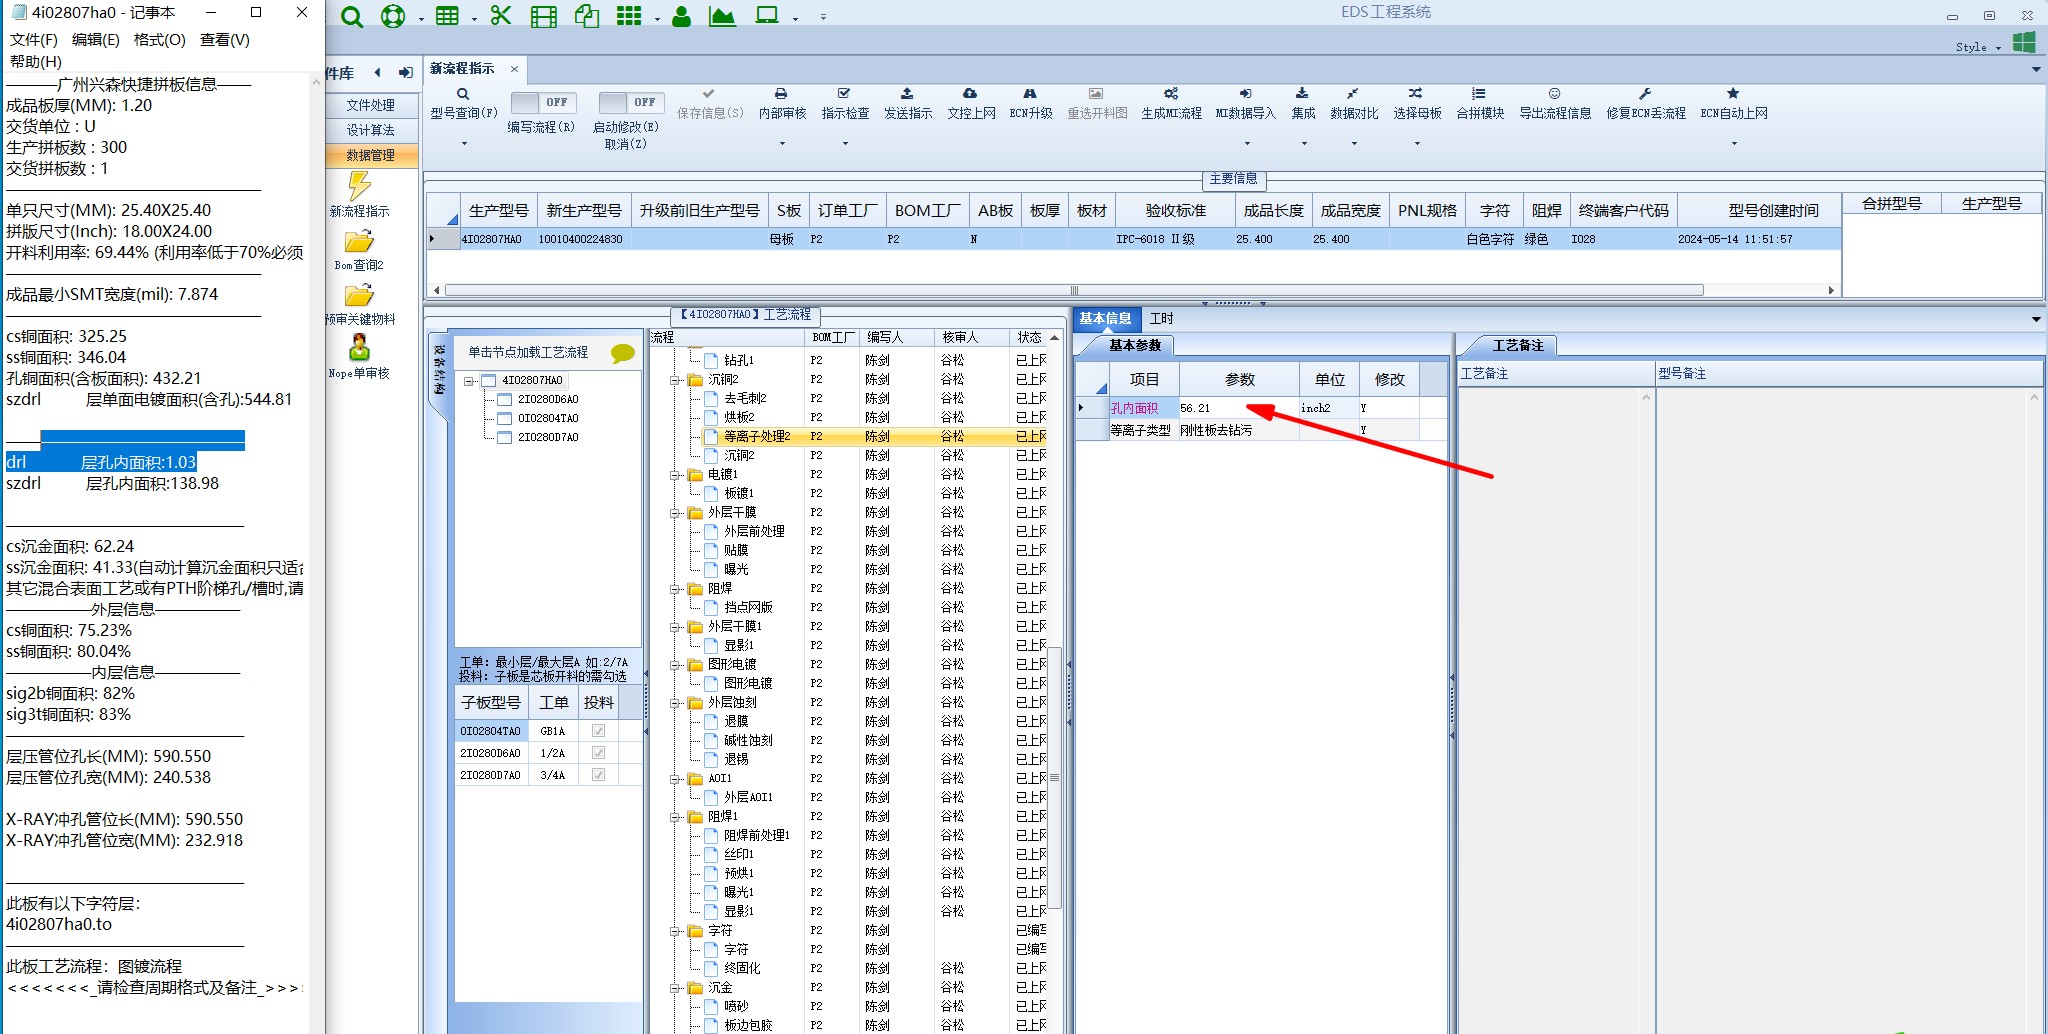
Task: Click ECN自动上网 star icon
Action: click(1733, 93)
